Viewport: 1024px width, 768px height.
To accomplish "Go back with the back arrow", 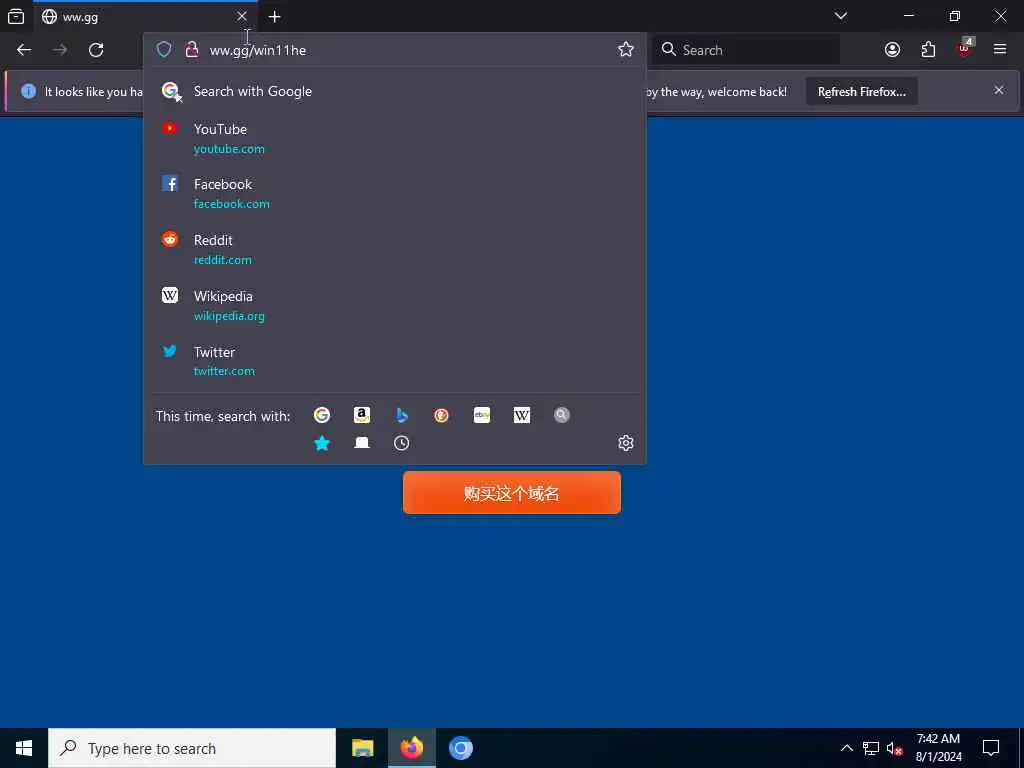I will 24,50.
